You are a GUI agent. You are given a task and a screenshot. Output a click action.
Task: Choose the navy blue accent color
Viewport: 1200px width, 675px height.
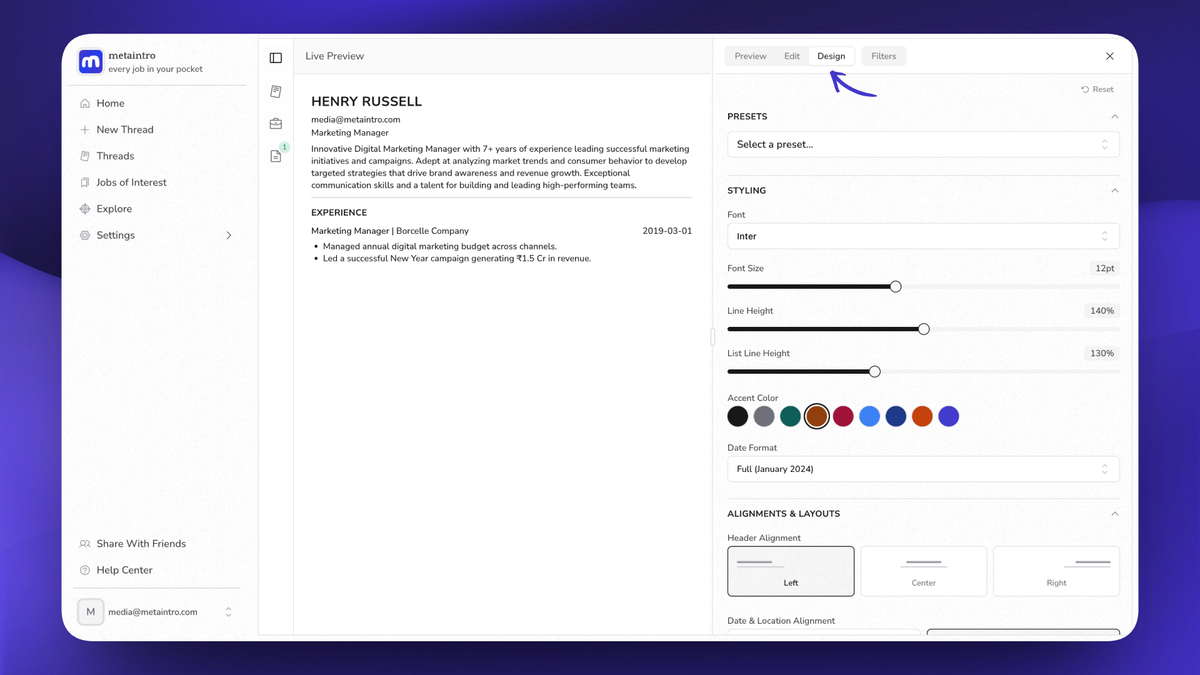point(896,417)
